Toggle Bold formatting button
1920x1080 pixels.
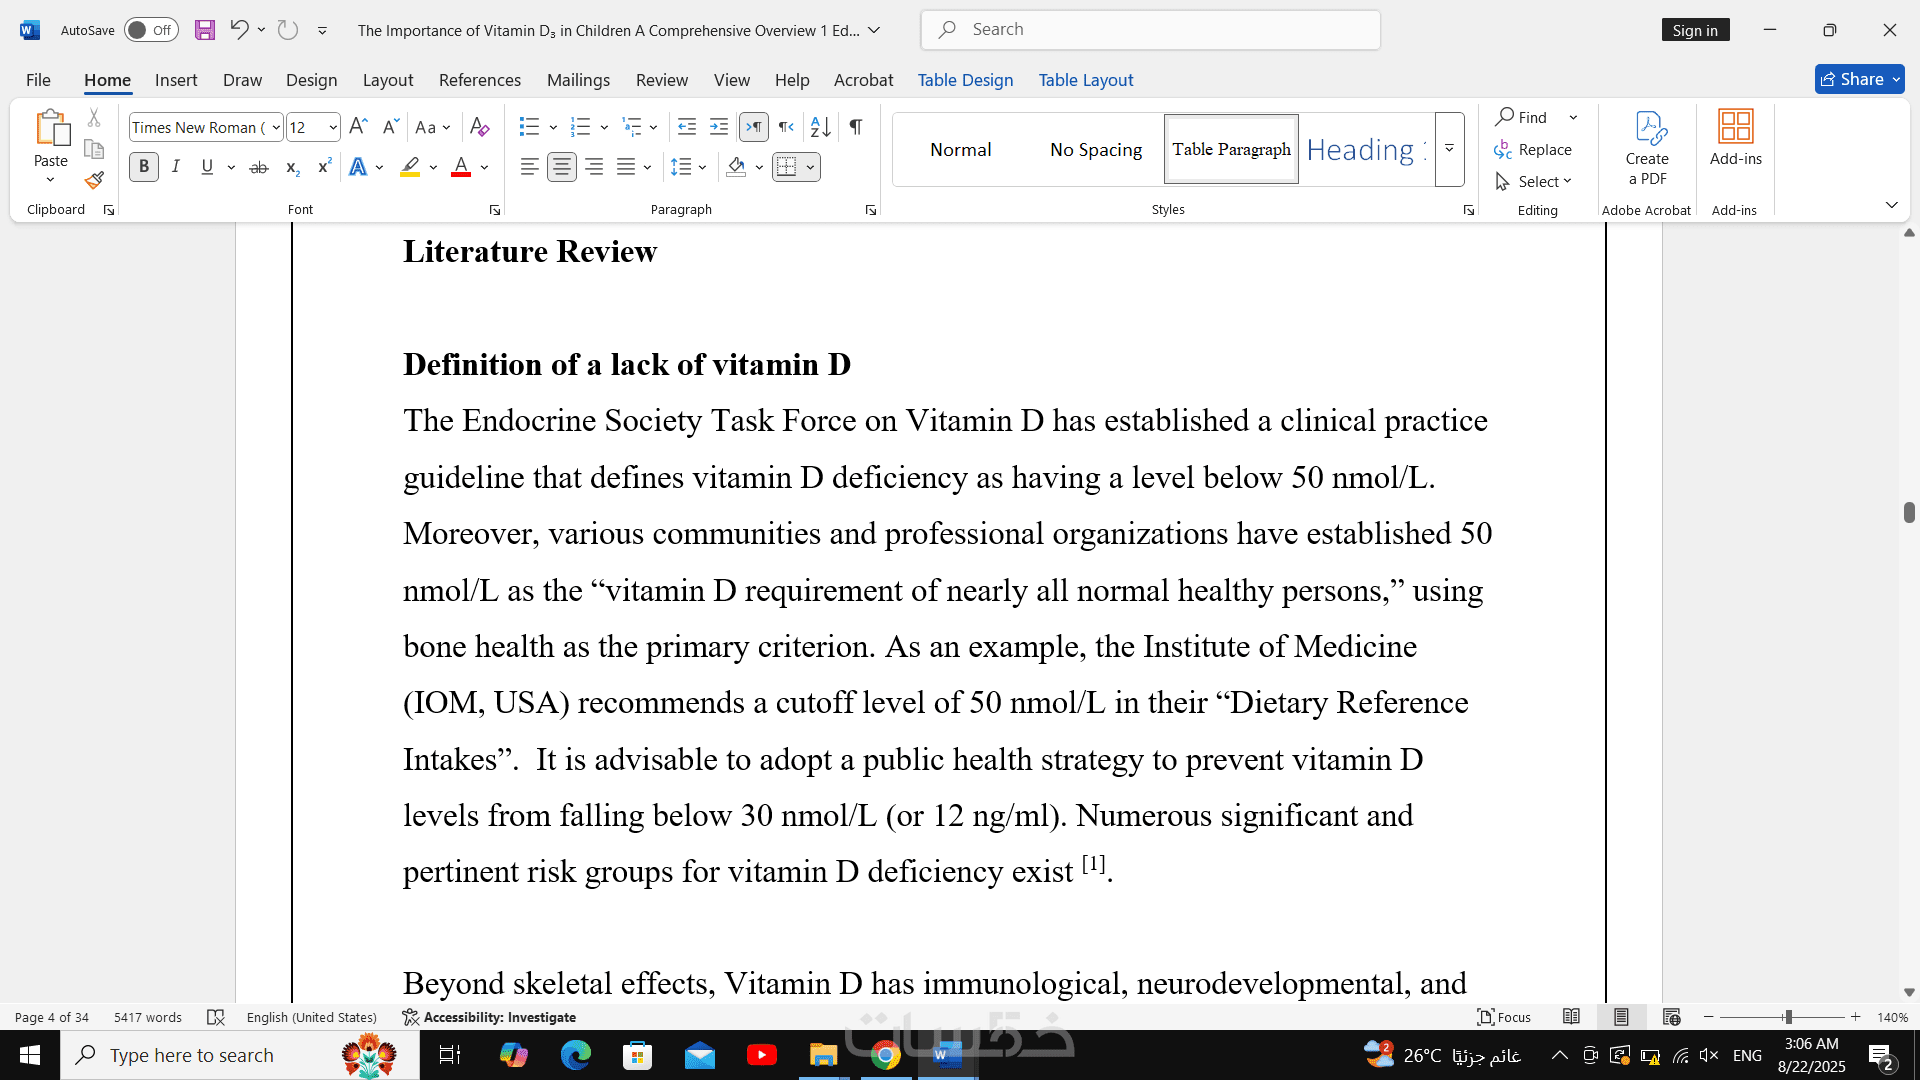(x=144, y=167)
